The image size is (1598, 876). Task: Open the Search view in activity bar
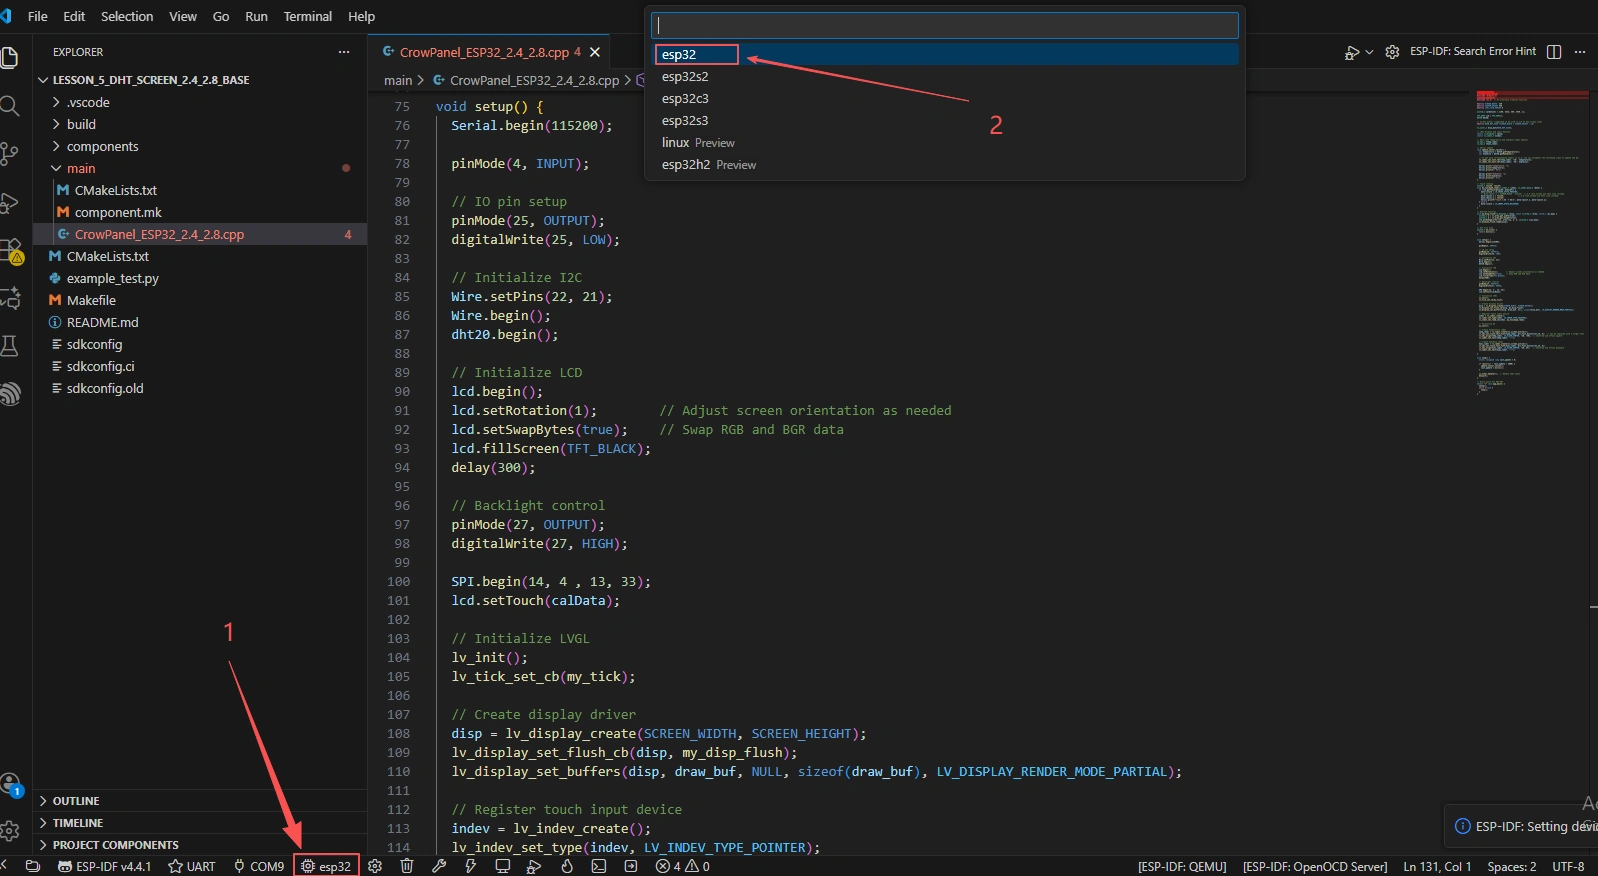coord(10,106)
